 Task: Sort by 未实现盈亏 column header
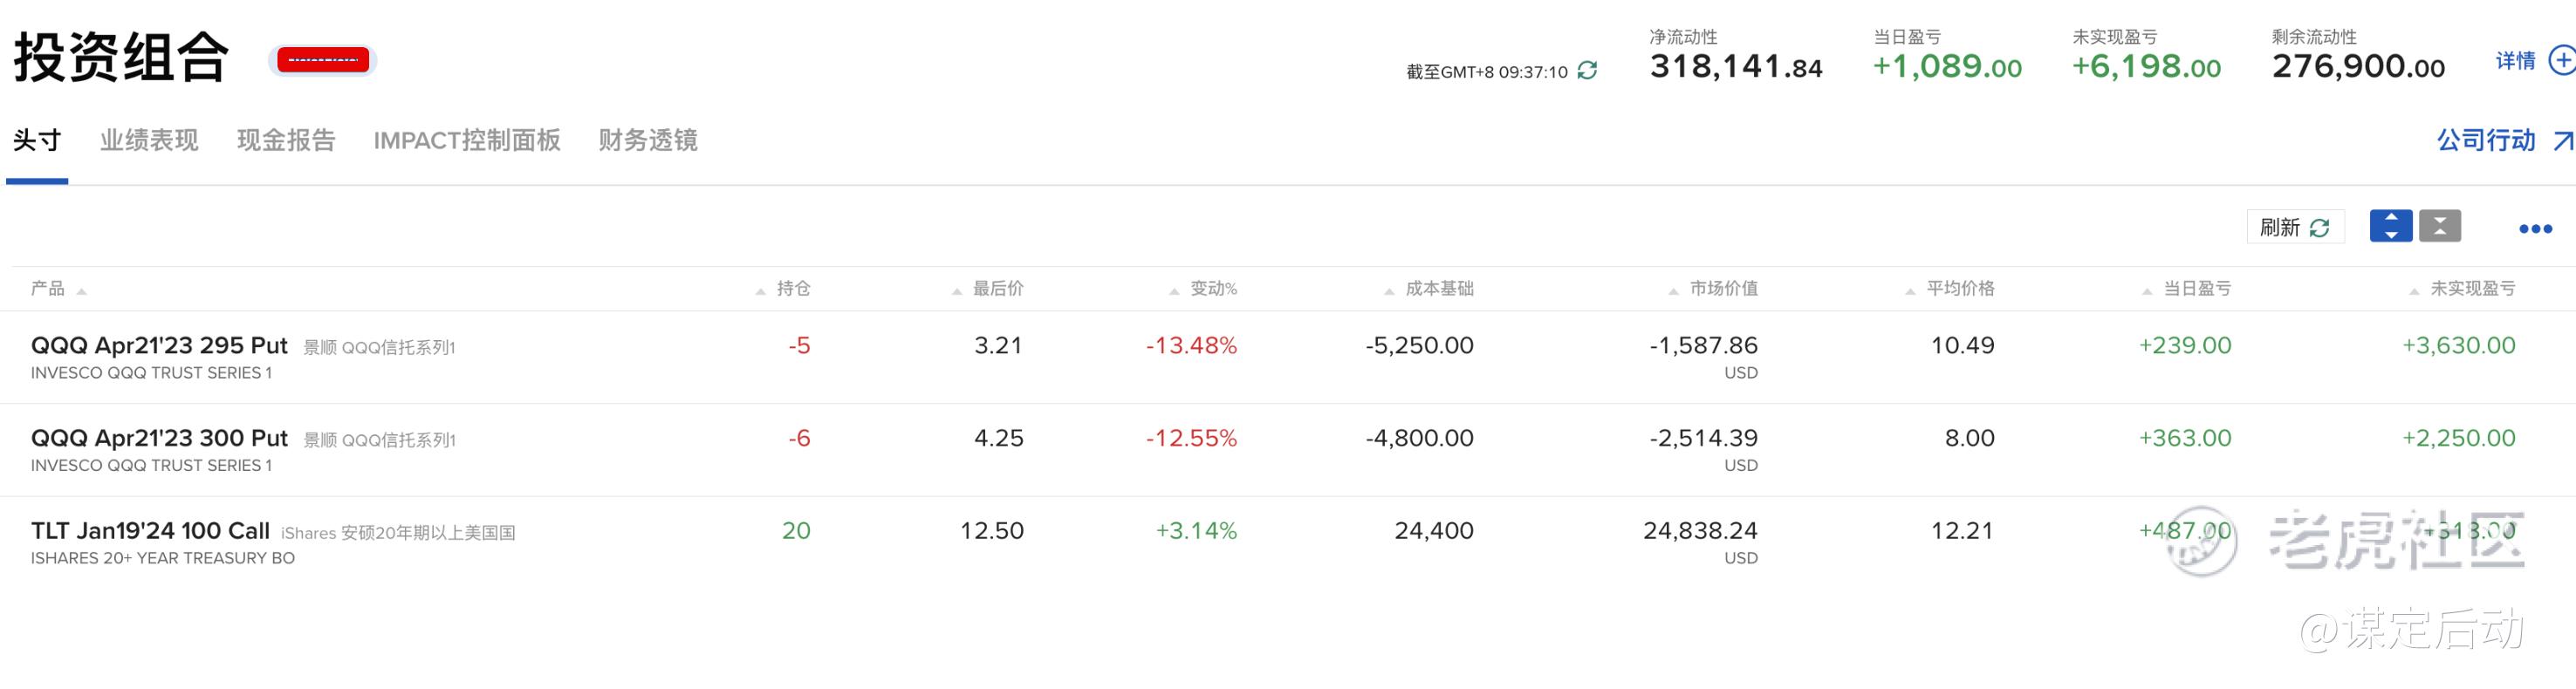tap(2472, 289)
